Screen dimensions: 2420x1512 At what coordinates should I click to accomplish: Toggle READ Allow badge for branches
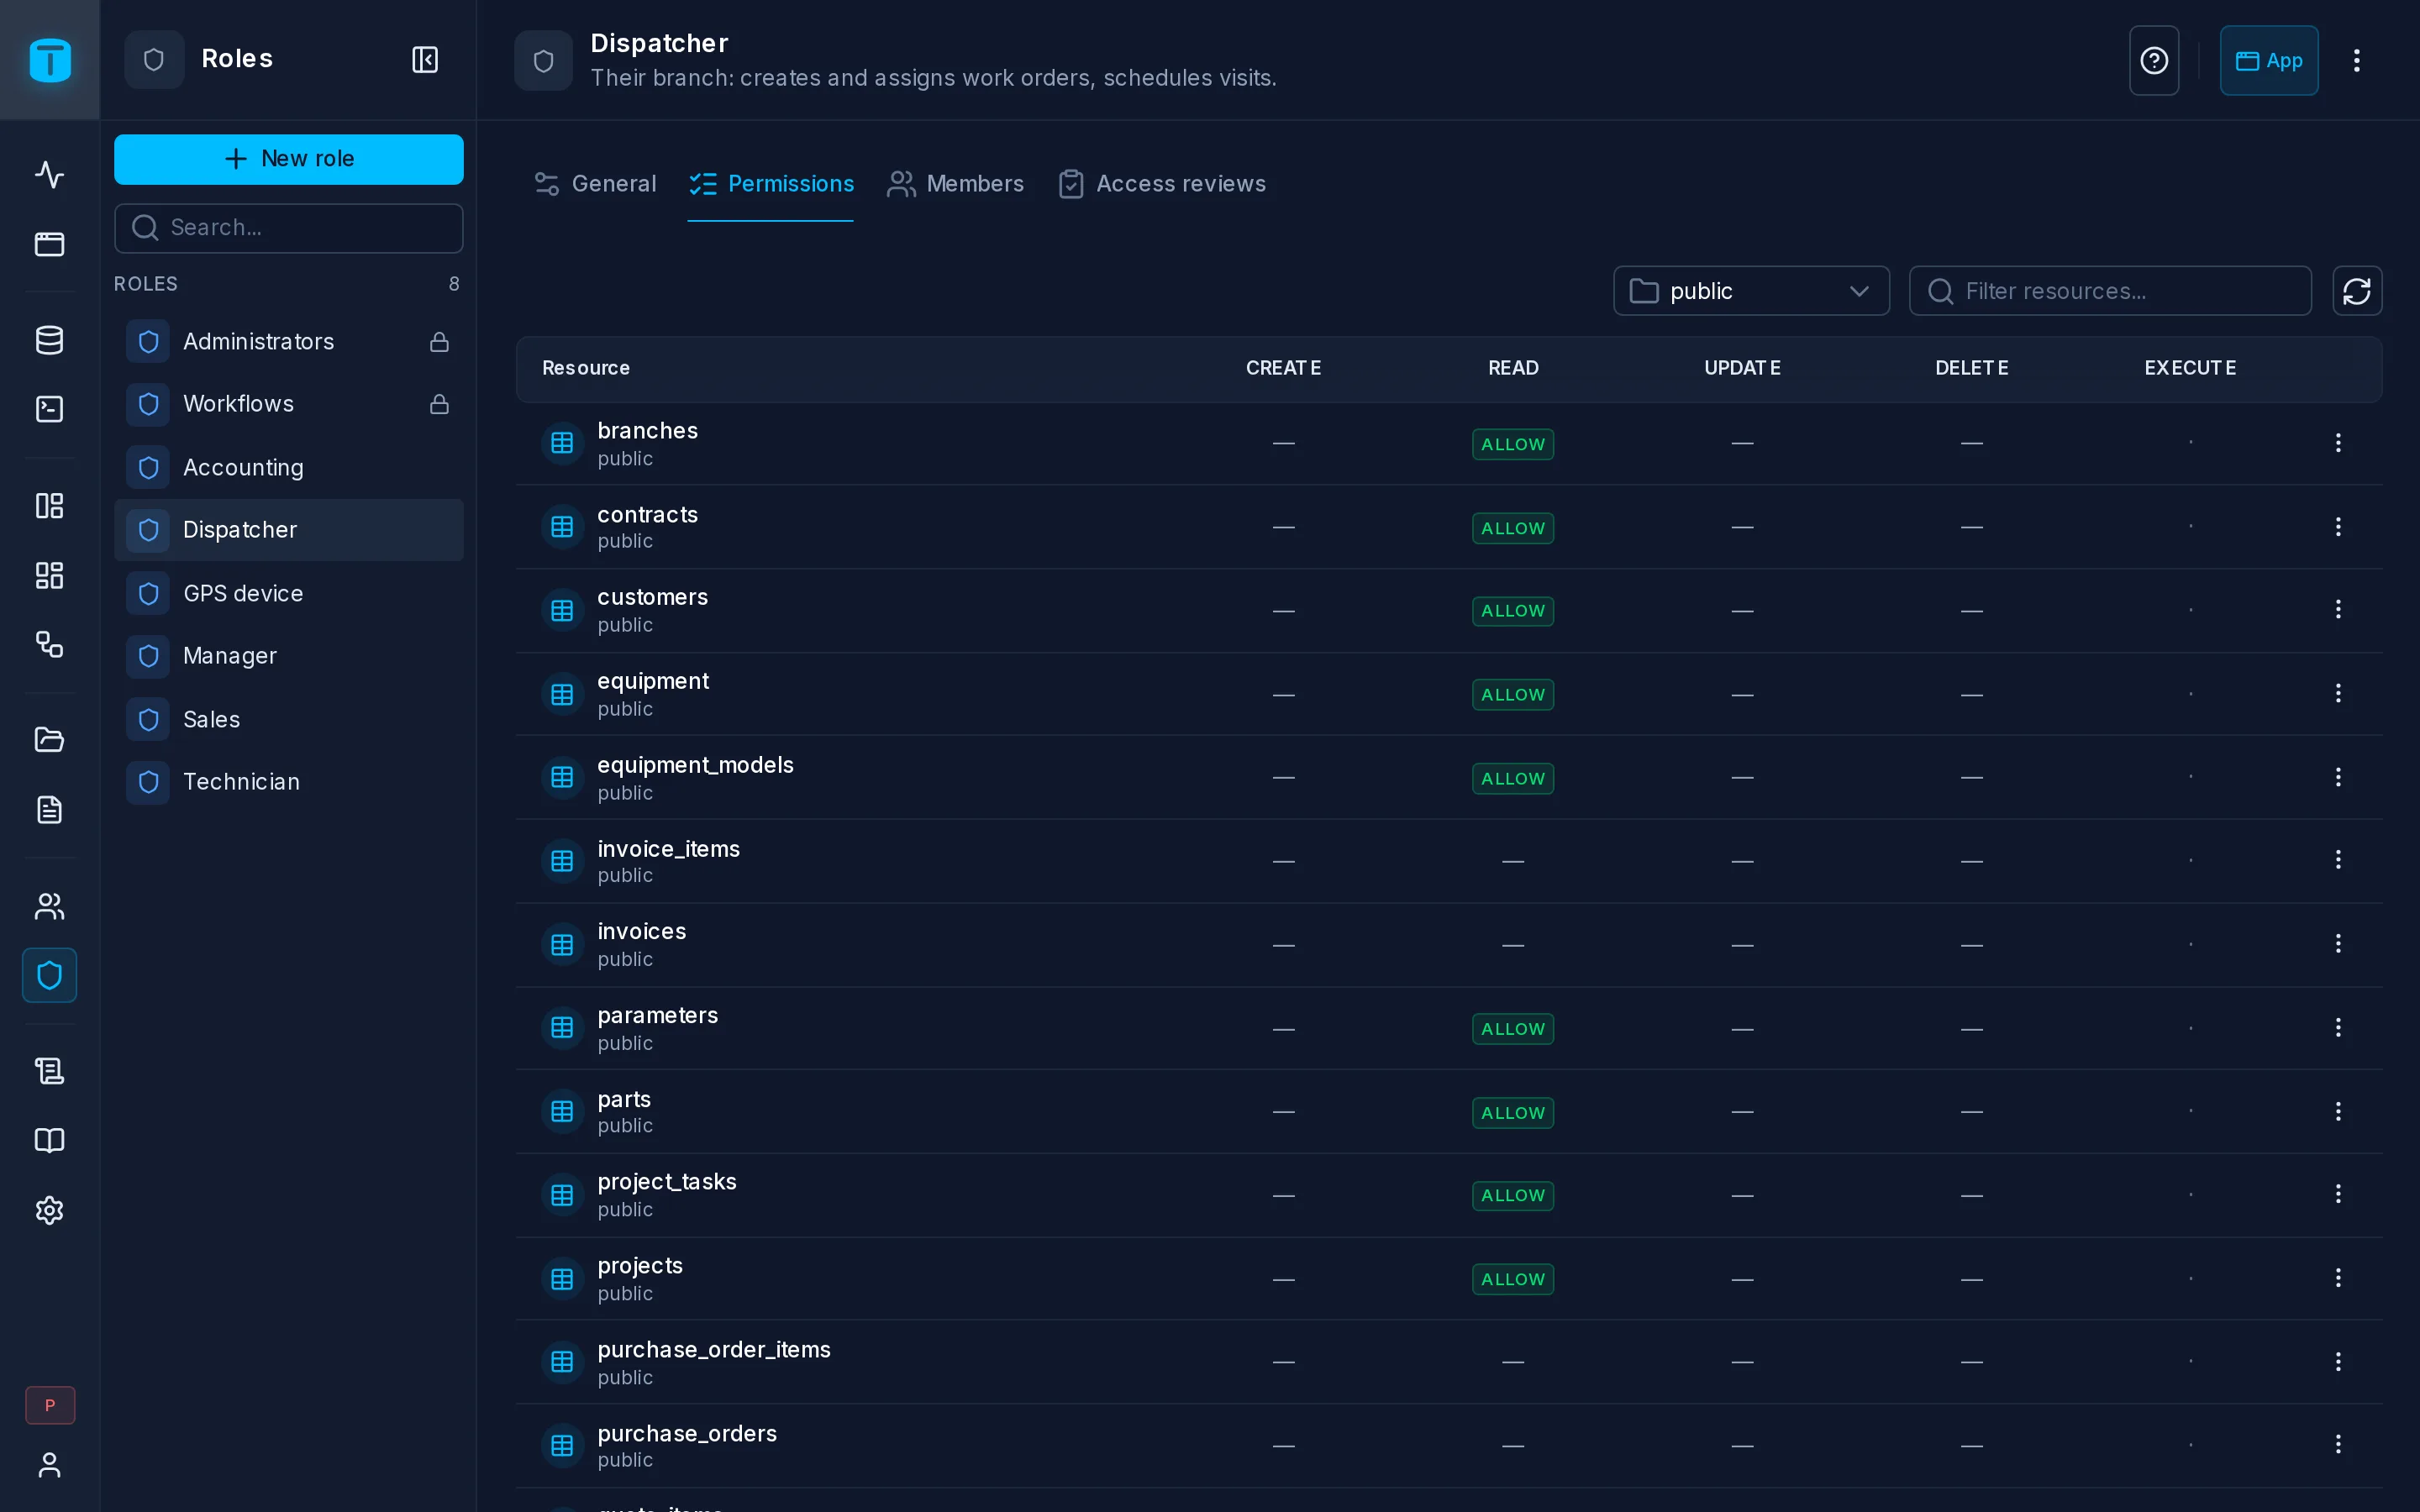(1513, 444)
